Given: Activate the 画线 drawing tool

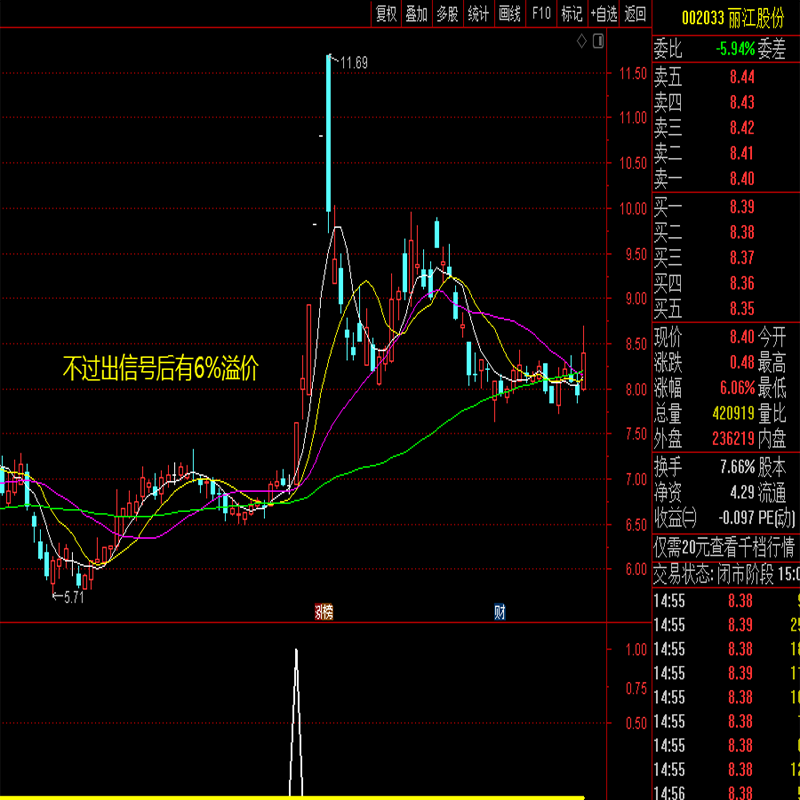Looking at the screenshot, I should point(510,14).
